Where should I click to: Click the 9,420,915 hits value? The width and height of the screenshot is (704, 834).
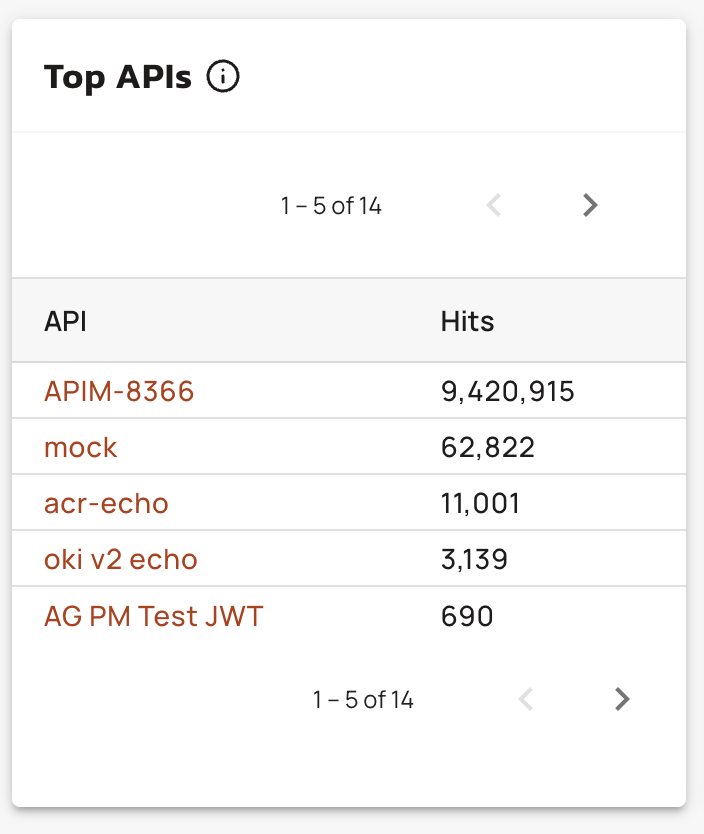[x=507, y=391]
